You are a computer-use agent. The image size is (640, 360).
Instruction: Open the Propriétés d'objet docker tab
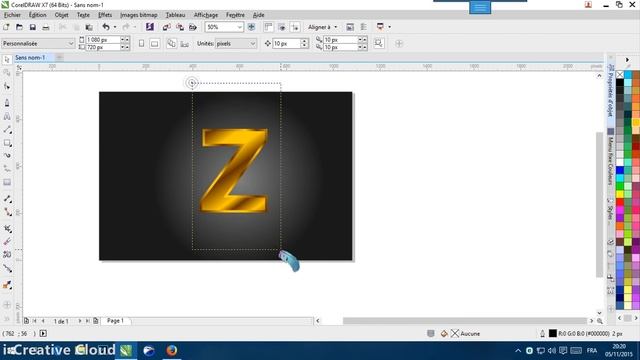coord(611,90)
